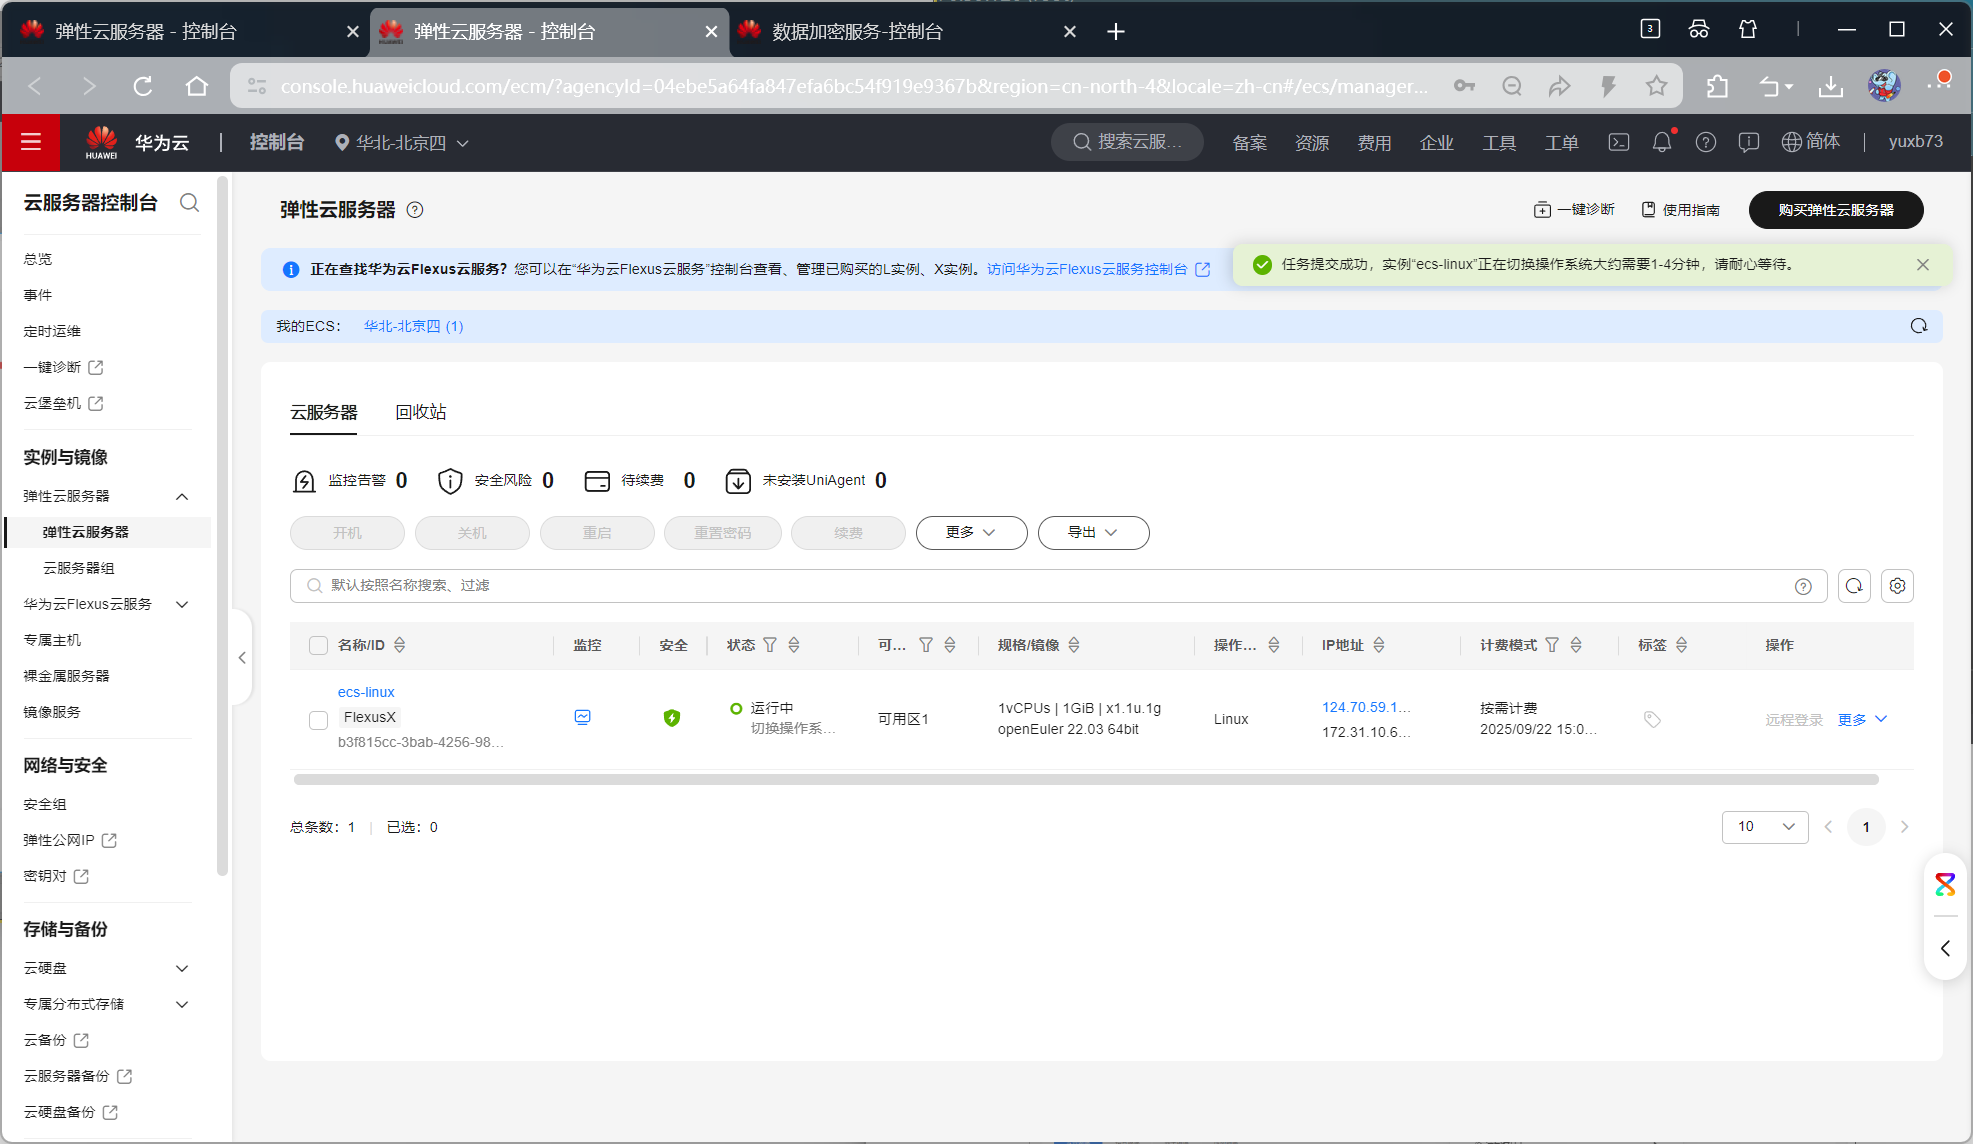Click the horizontal scrollbar under the table
Viewport: 1973px width, 1144px height.
click(1085, 779)
